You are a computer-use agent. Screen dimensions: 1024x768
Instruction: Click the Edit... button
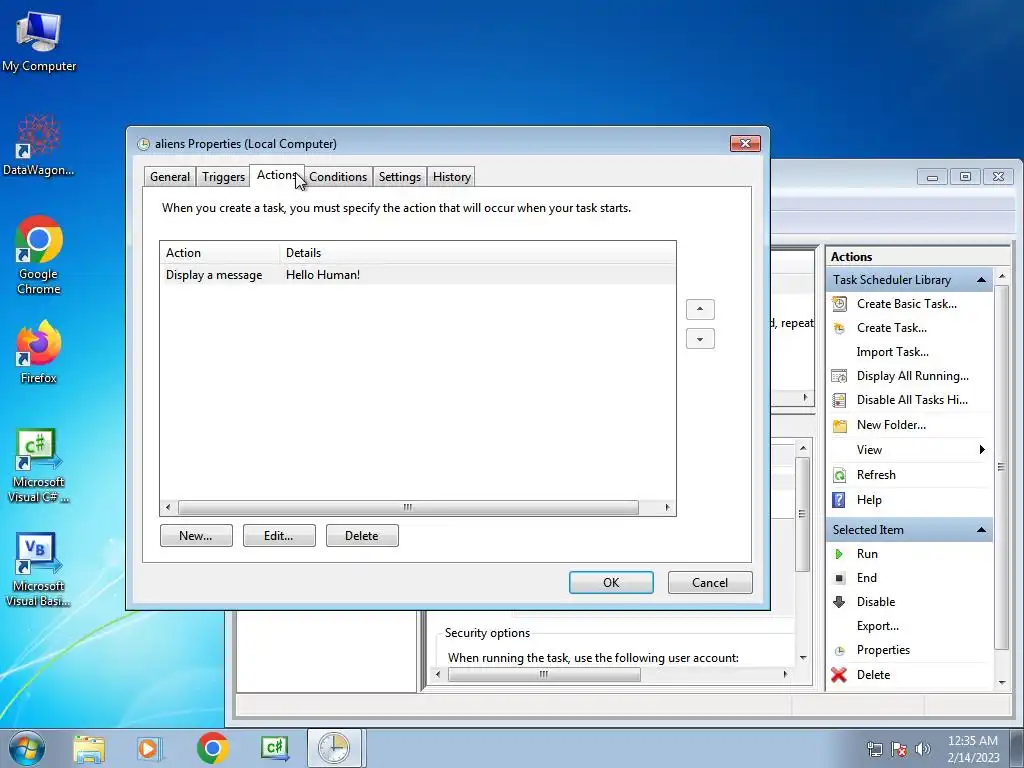279,536
